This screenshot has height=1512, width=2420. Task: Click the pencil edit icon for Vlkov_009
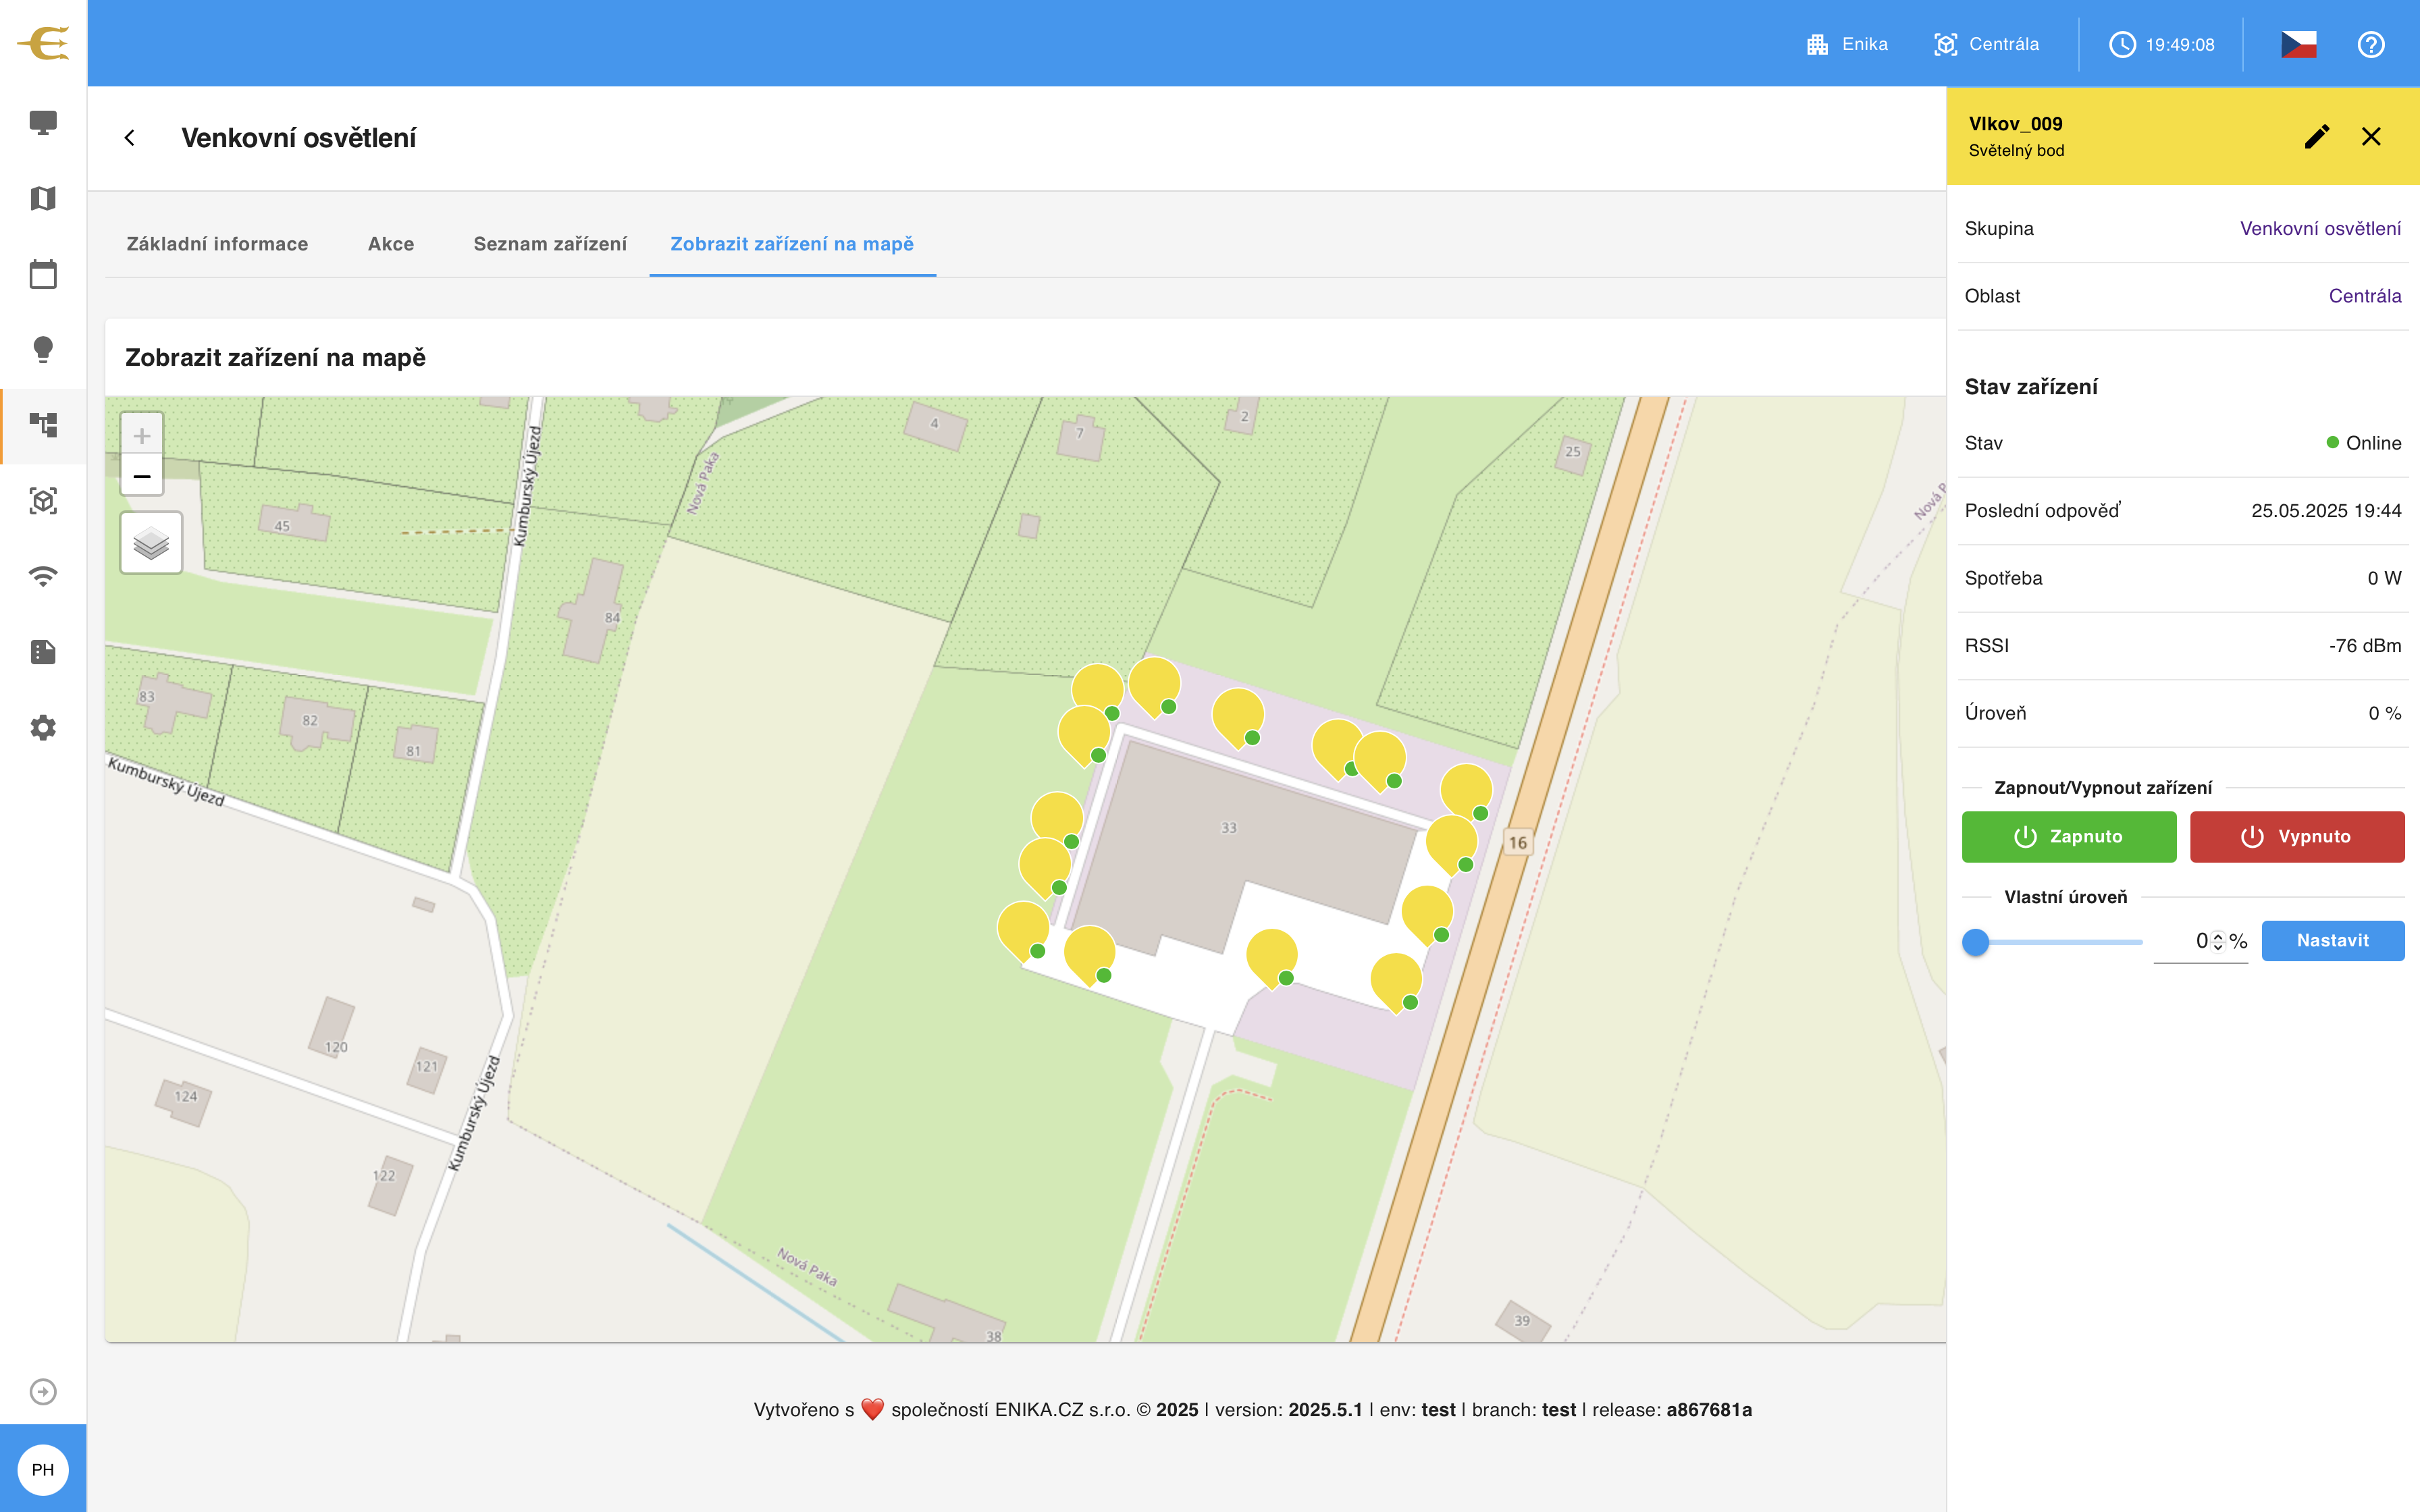click(x=2317, y=136)
